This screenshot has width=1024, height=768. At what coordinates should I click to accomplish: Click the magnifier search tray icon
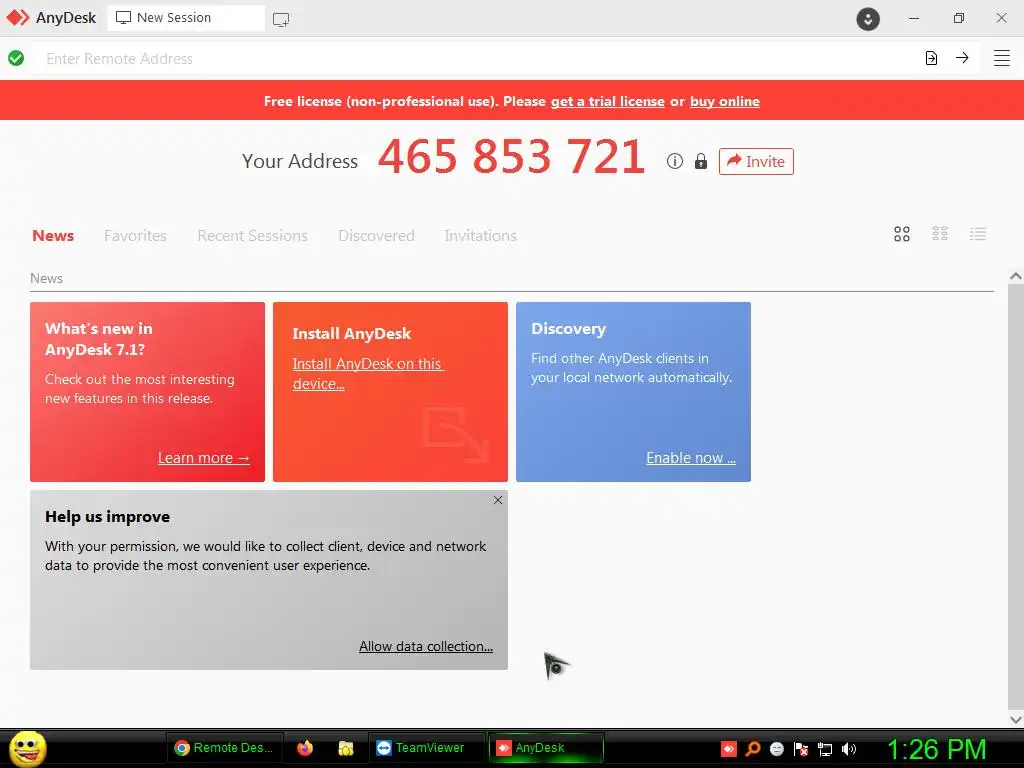click(753, 748)
